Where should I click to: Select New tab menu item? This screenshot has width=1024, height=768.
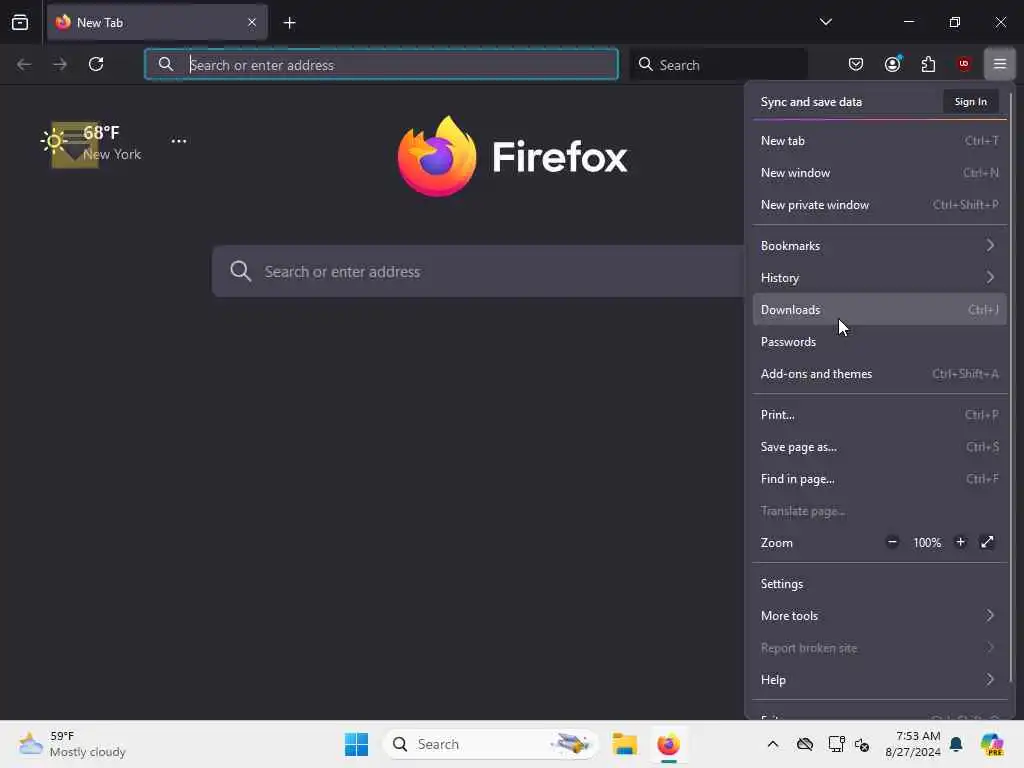(x=880, y=140)
